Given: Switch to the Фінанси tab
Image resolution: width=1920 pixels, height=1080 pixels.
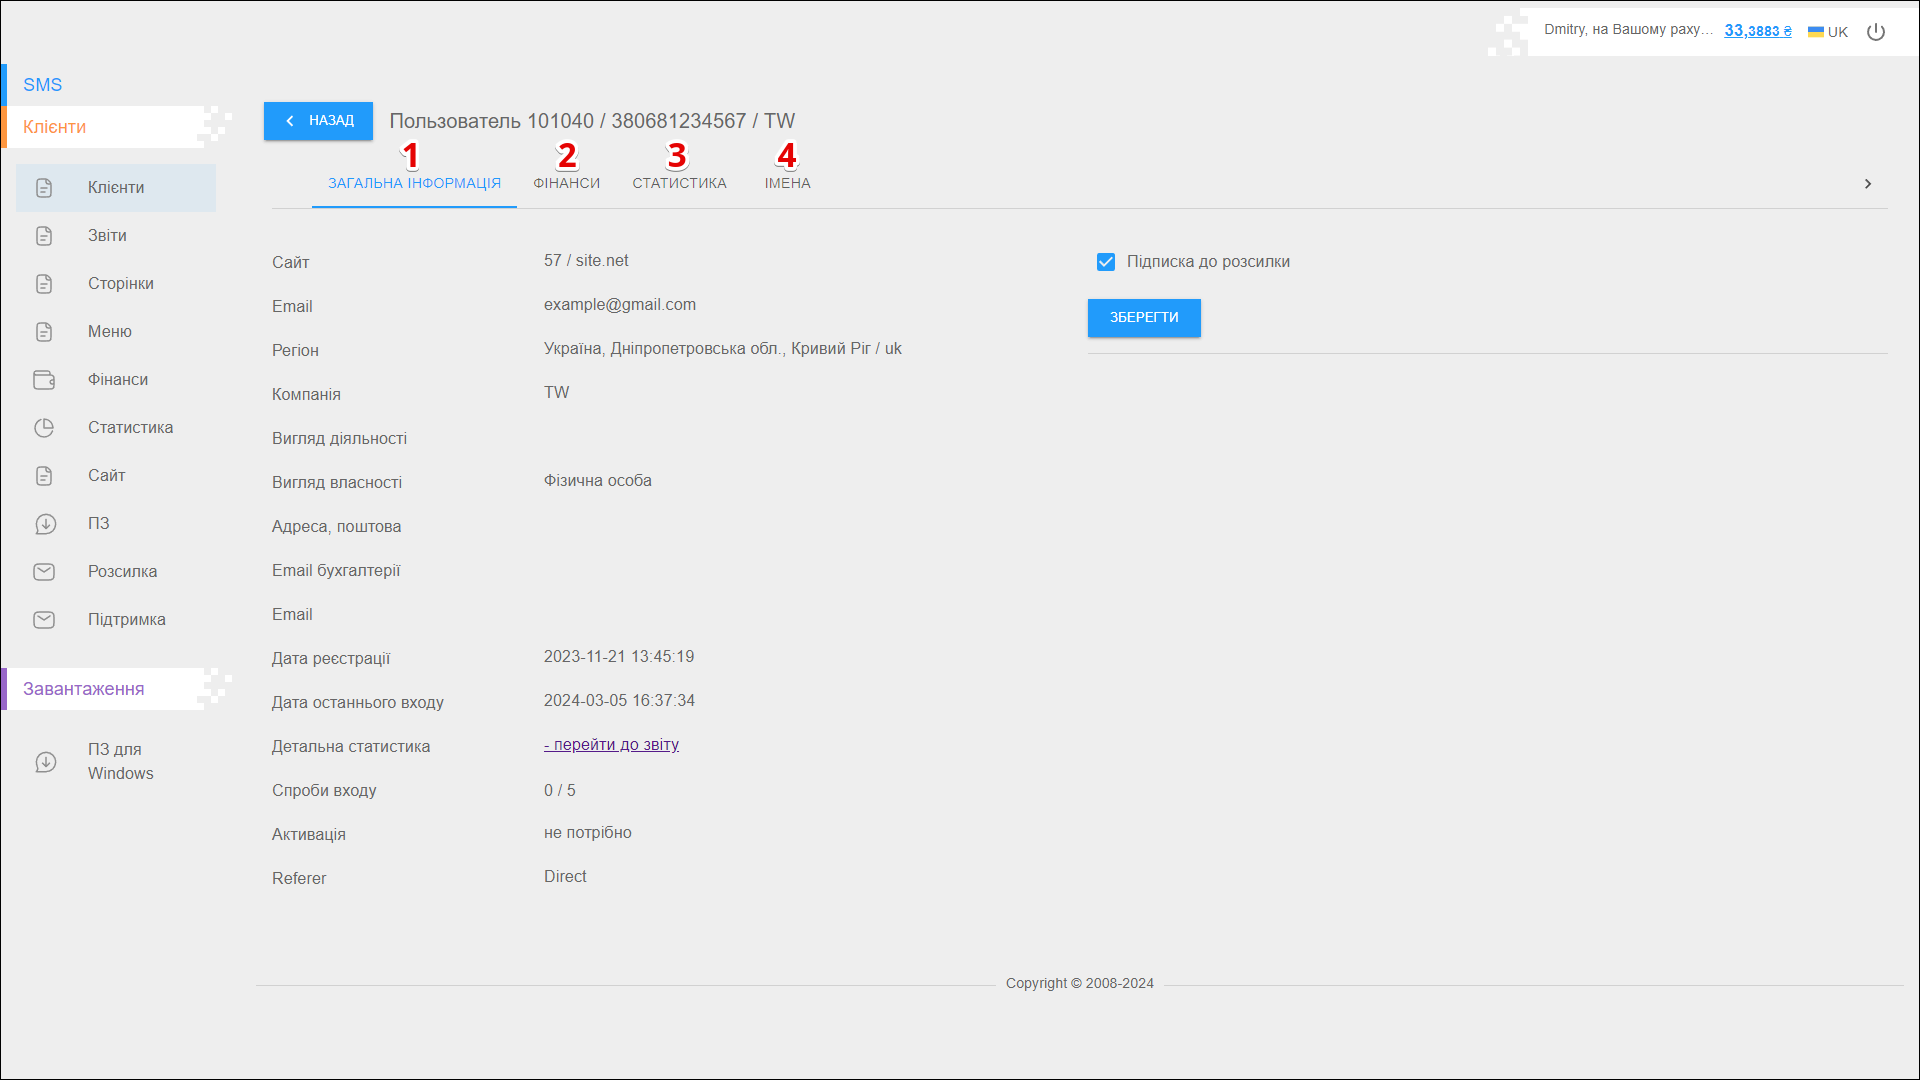Looking at the screenshot, I should click(566, 184).
